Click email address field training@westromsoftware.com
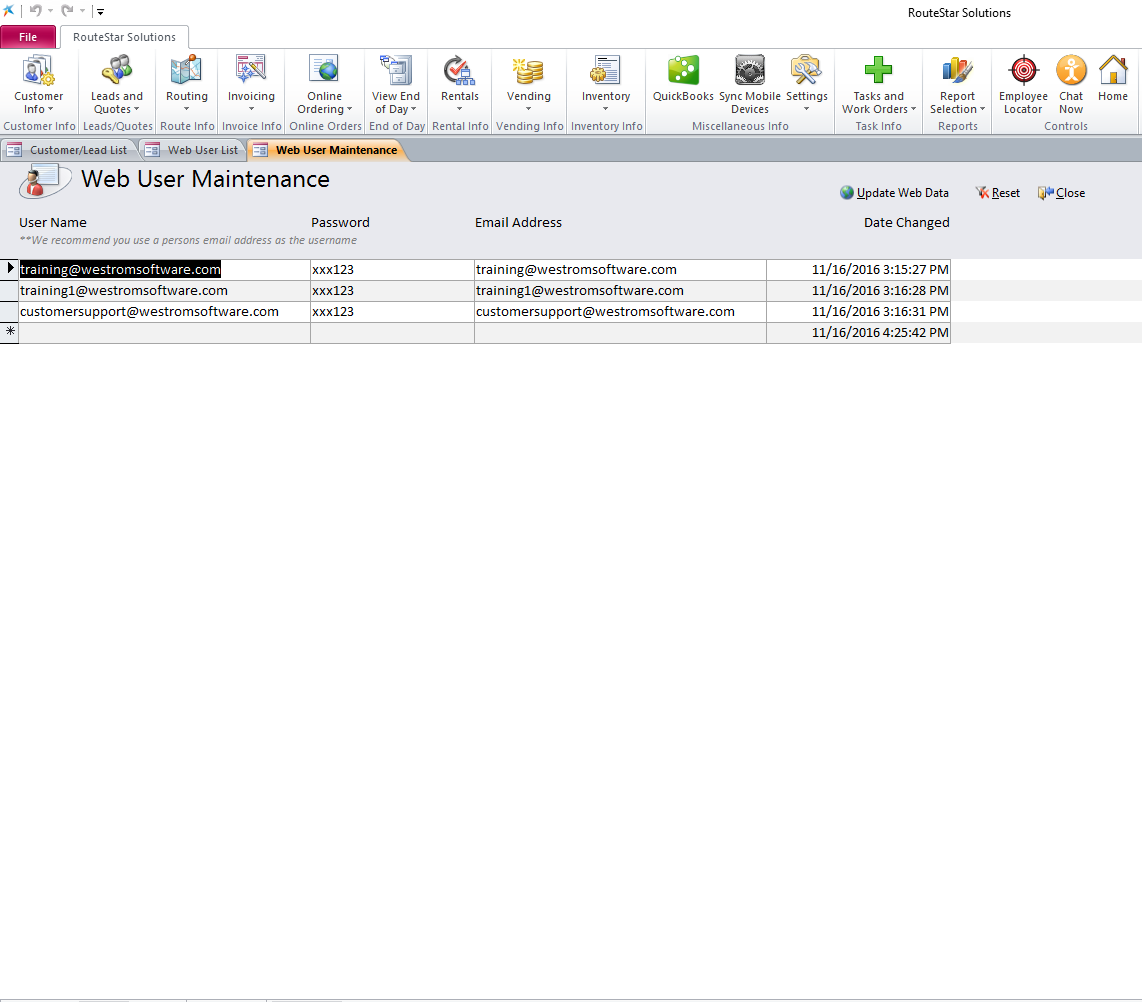Image resolution: width=1142 pixels, height=1002 pixels. click(621, 269)
